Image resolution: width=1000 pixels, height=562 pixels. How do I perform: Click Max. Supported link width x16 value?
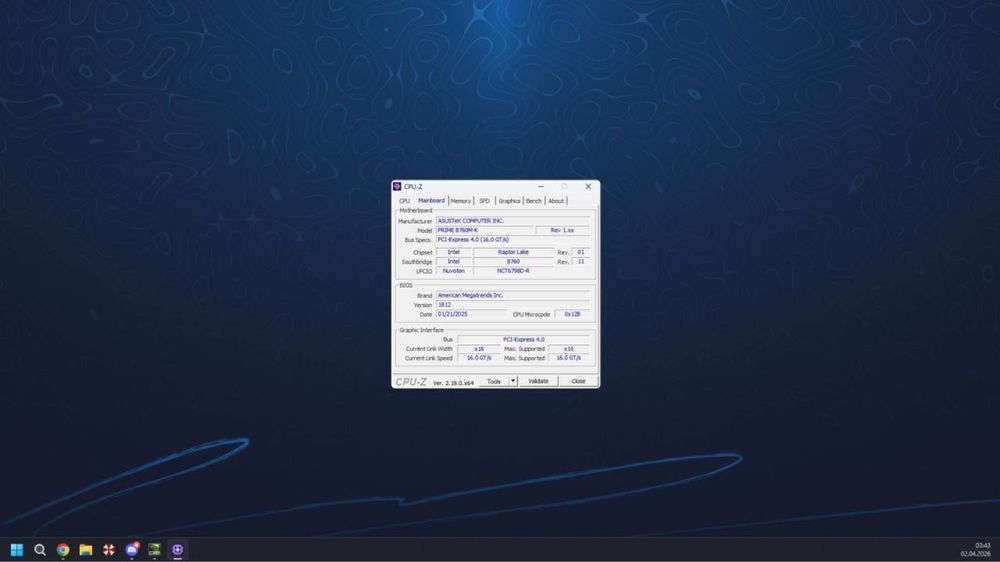(x=569, y=349)
